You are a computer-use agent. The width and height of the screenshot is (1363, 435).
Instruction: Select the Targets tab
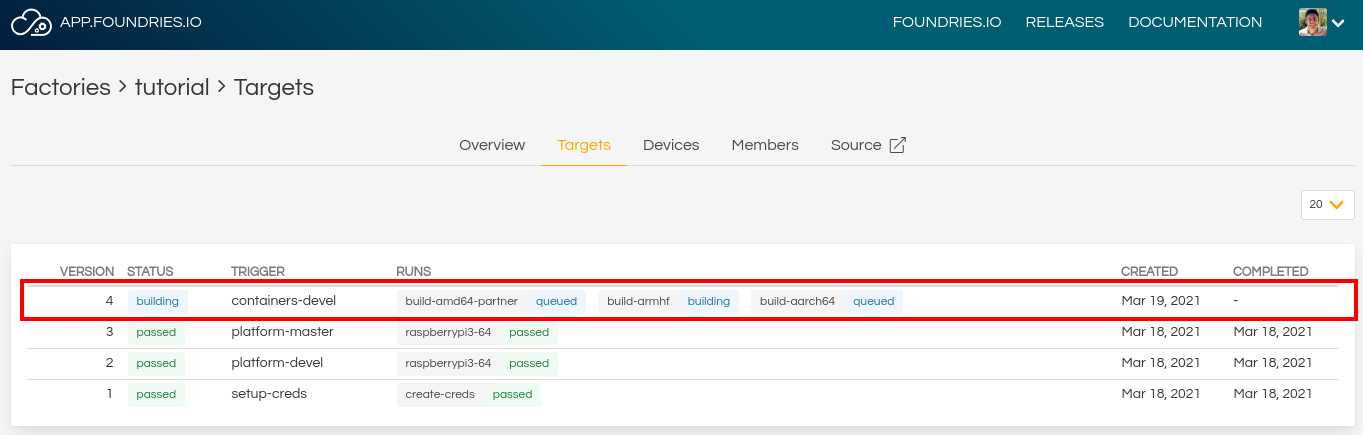point(584,145)
